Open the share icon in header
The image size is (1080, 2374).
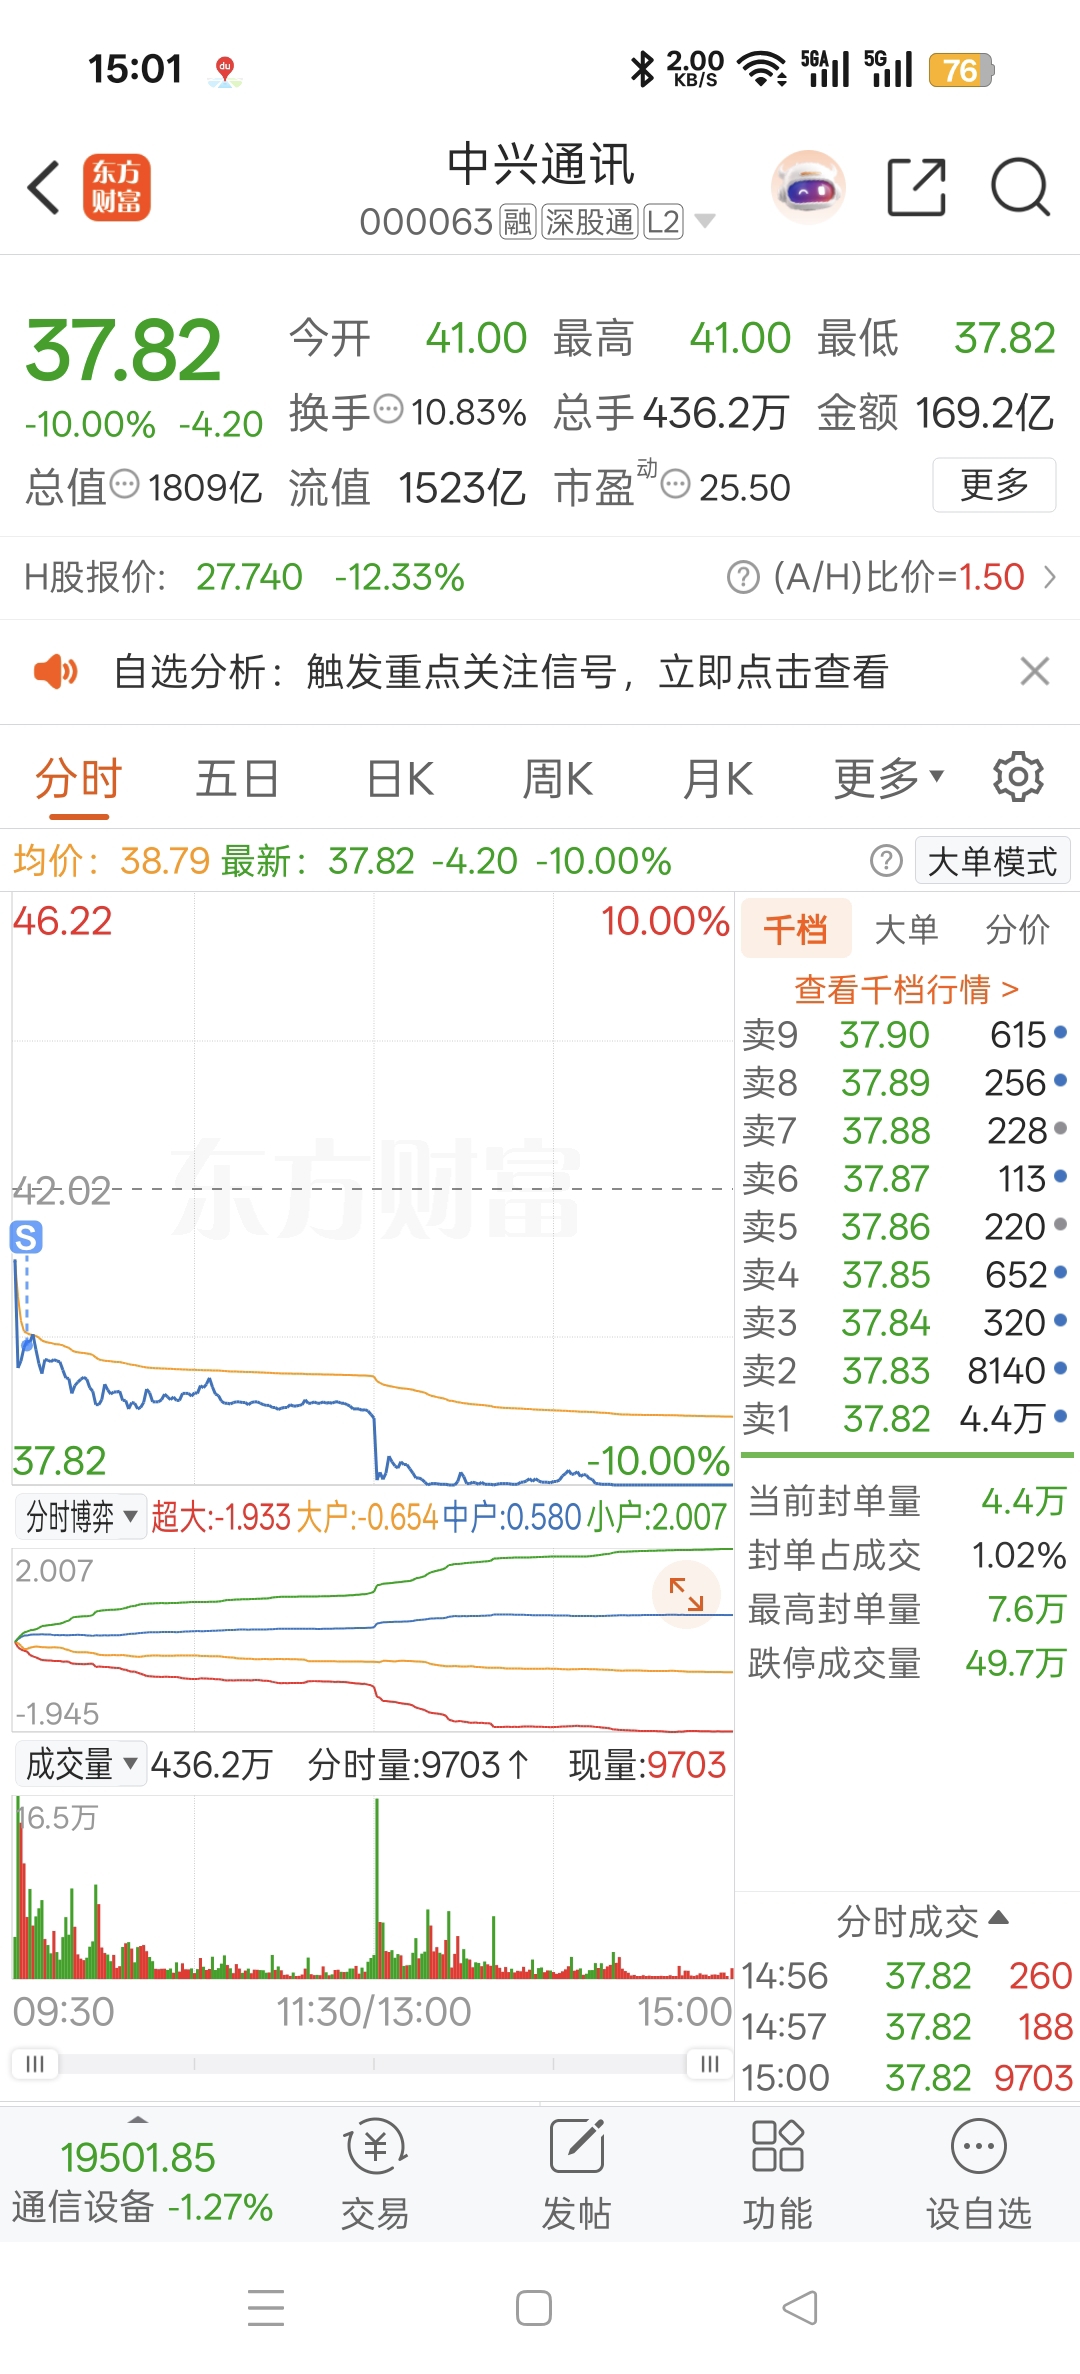click(916, 187)
